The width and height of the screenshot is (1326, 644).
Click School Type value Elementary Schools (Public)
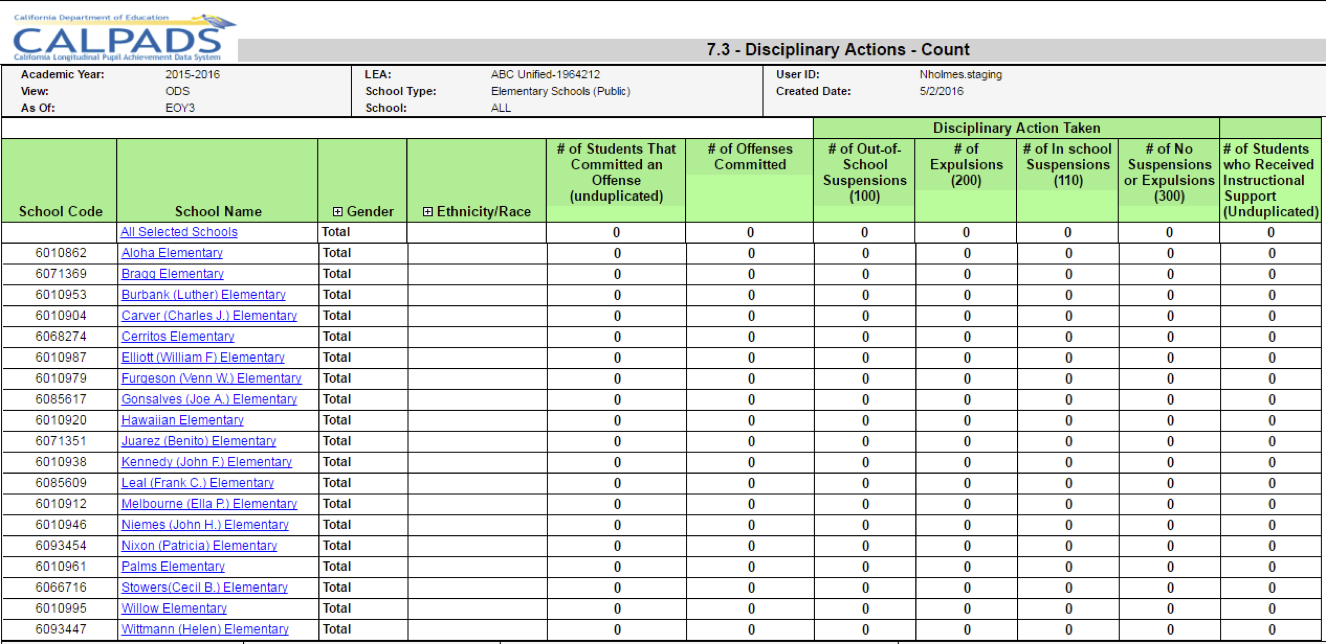(560, 91)
